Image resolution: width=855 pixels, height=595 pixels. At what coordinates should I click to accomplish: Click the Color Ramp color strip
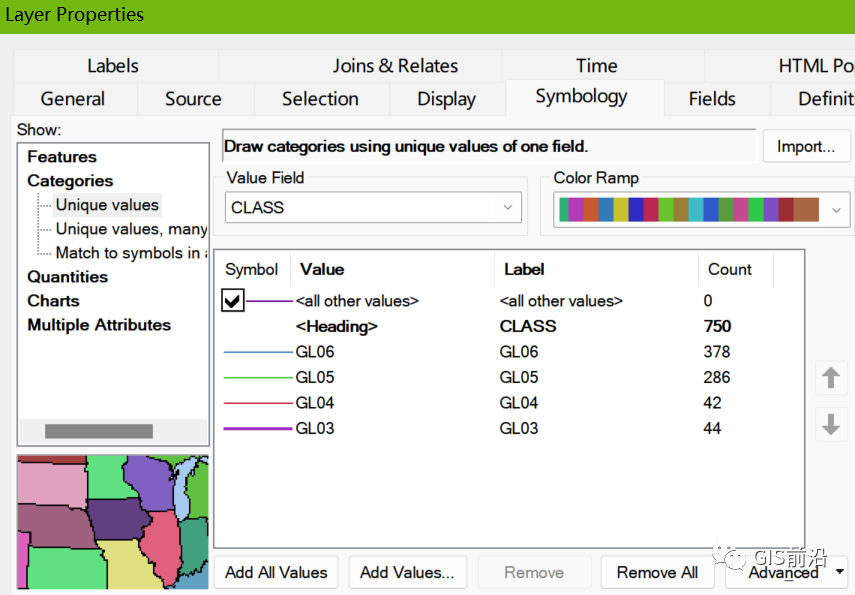pos(689,210)
